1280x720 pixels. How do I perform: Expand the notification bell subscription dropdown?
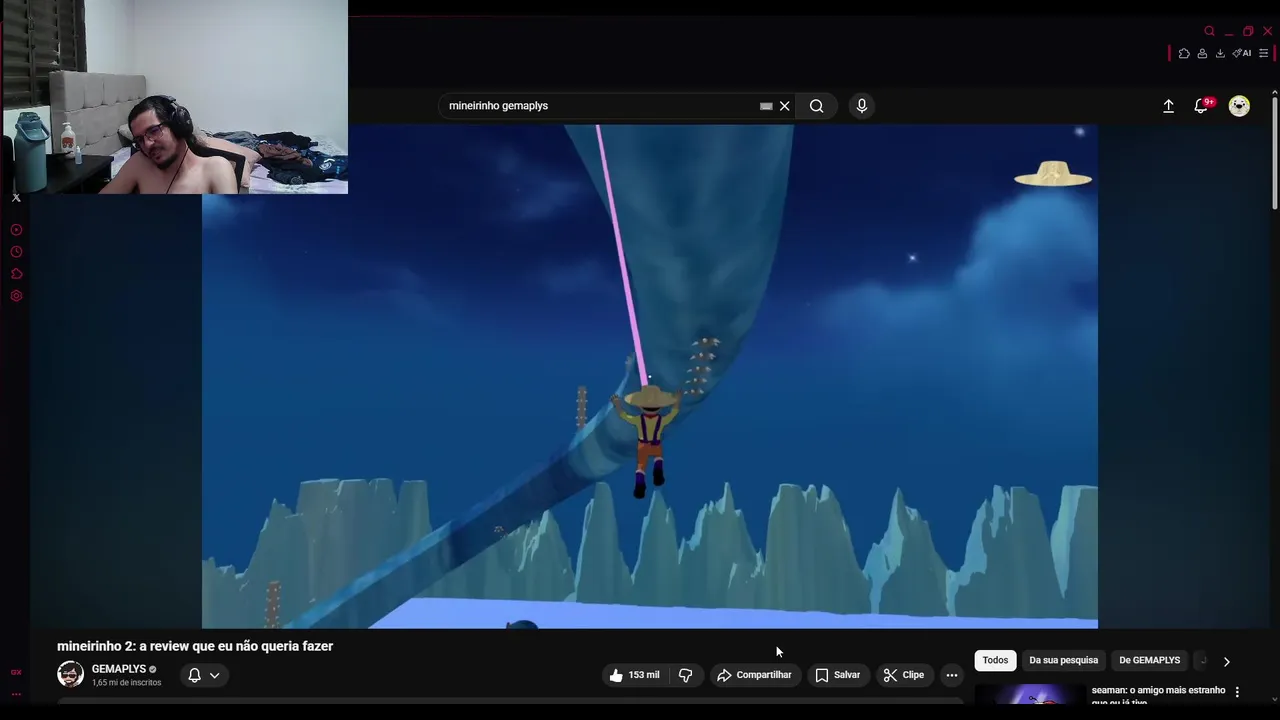(x=203, y=675)
